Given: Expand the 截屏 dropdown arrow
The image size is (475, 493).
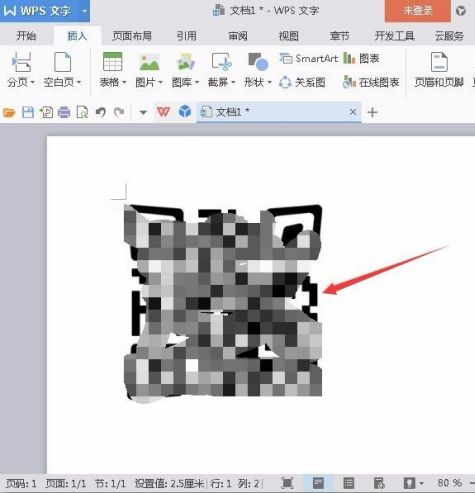Looking at the screenshot, I should tap(233, 82).
